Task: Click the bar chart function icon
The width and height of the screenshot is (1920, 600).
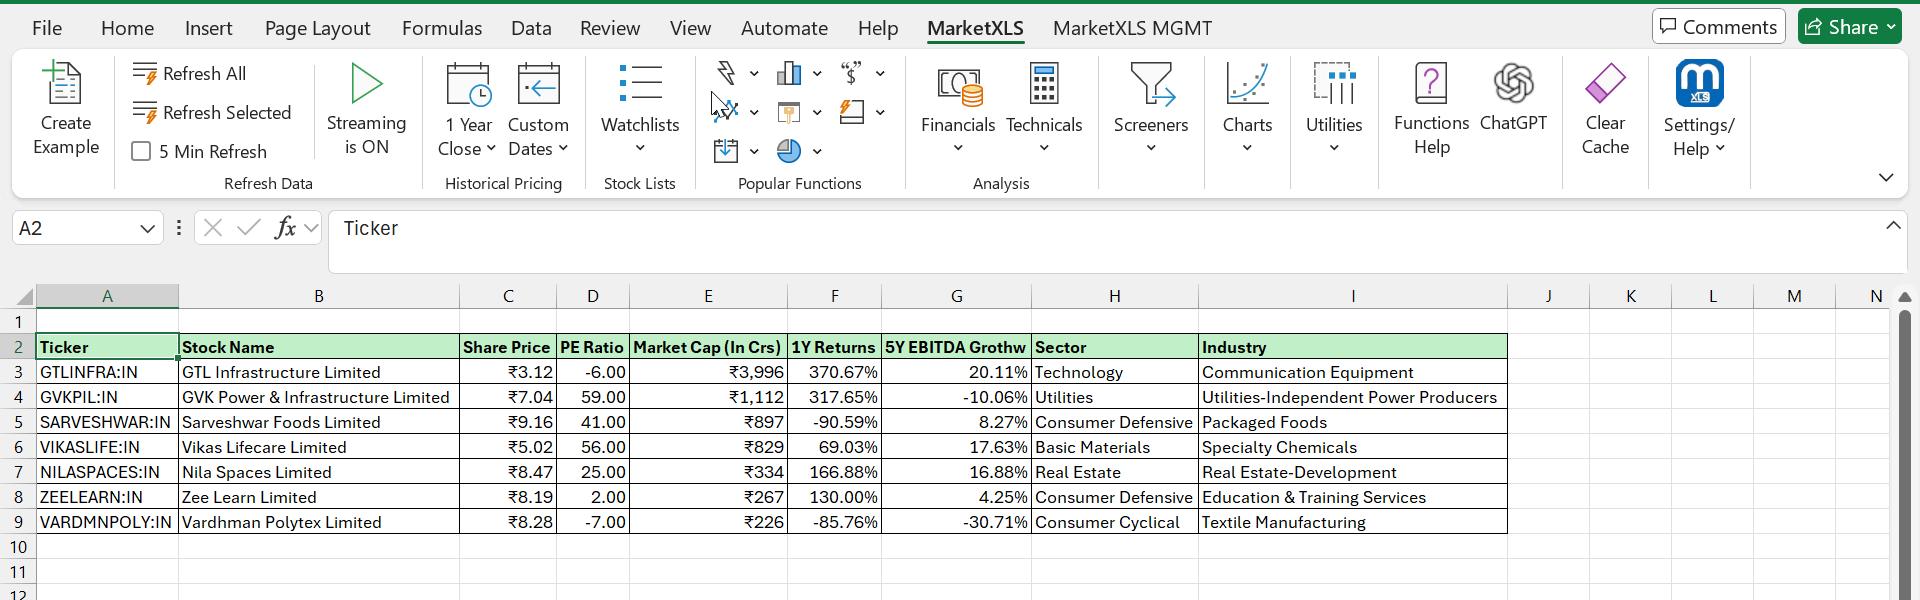Action: (789, 73)
